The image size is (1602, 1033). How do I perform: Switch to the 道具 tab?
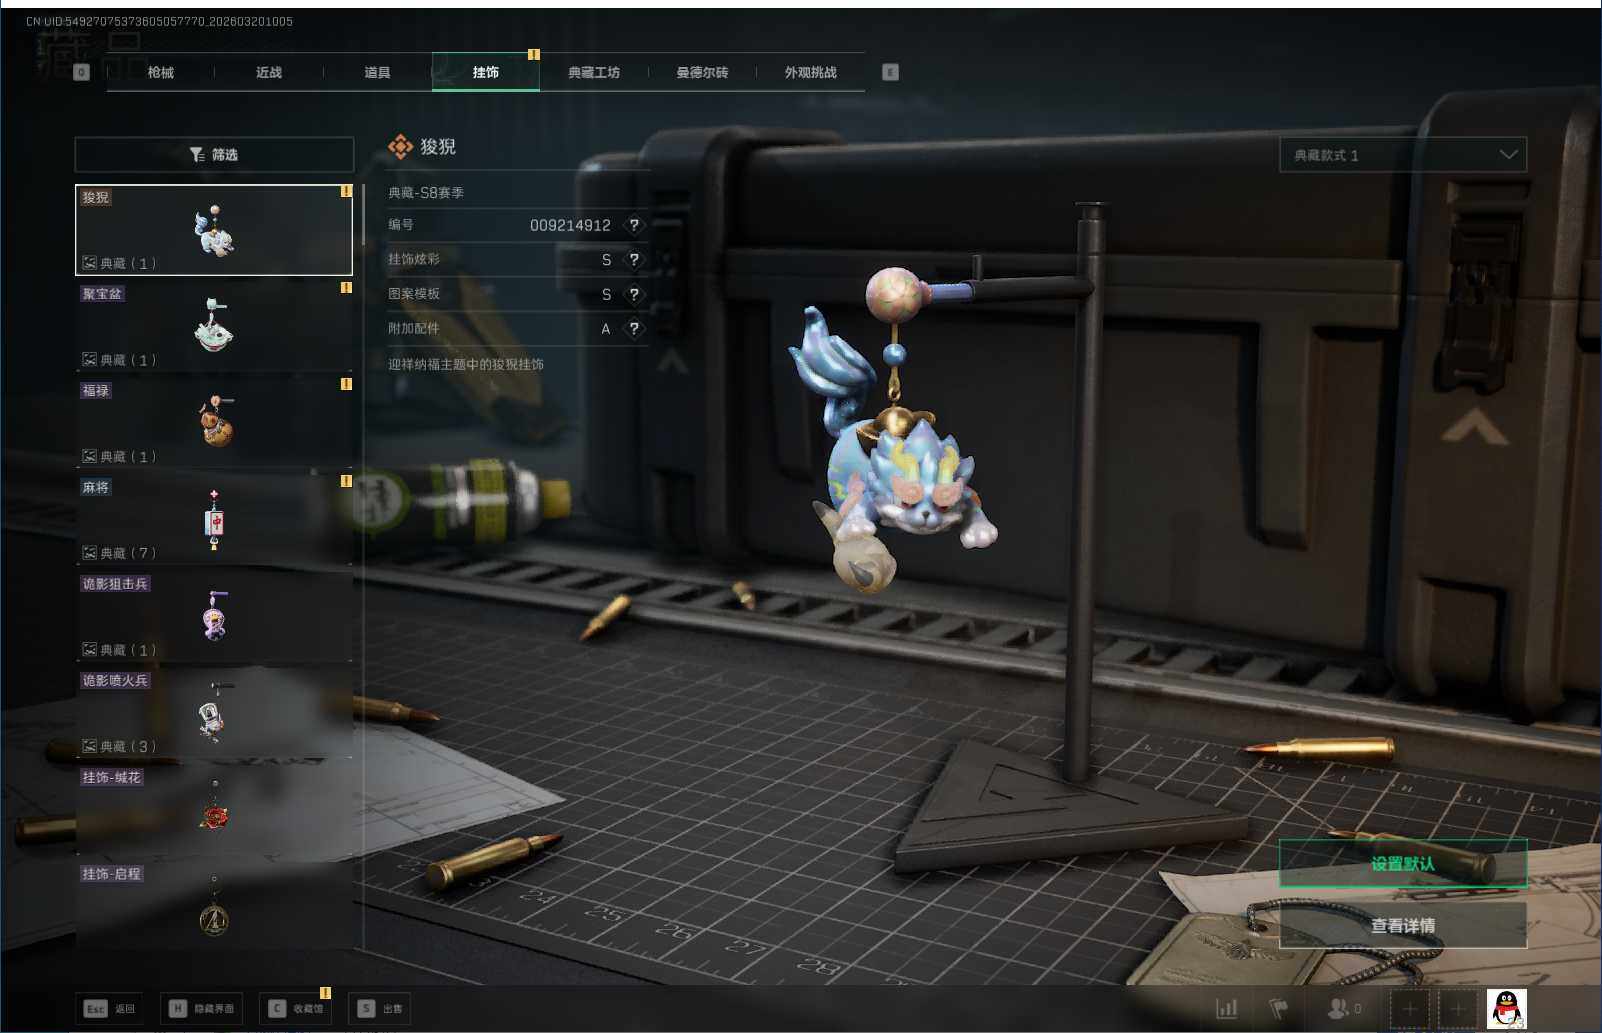(377, 72)
